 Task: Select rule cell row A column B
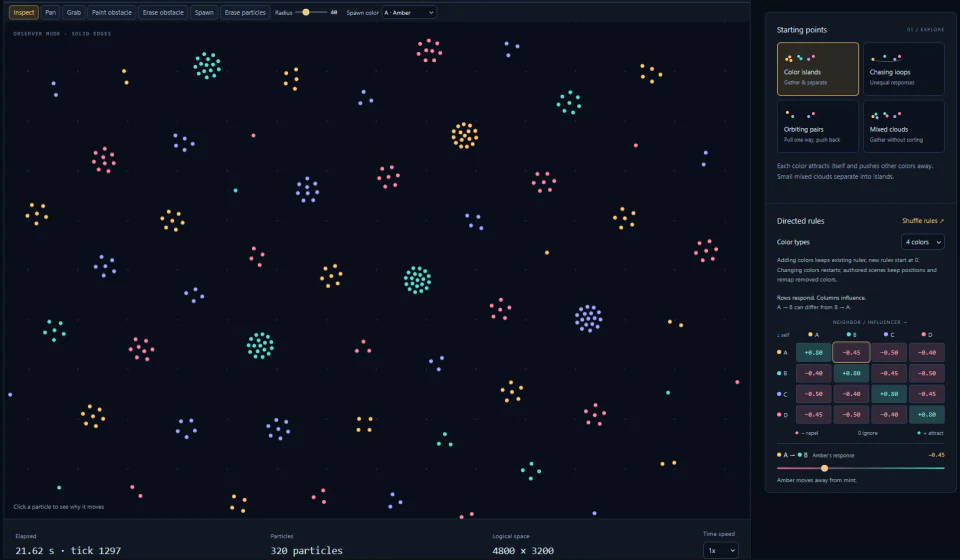pyautogui.click(x=851, y=353)
